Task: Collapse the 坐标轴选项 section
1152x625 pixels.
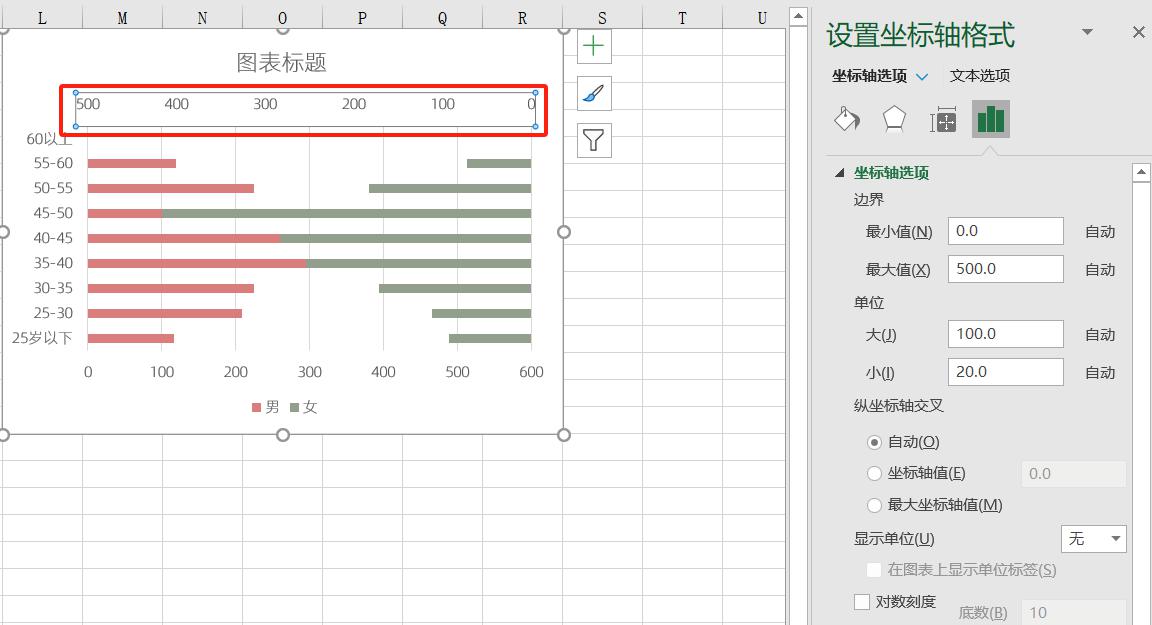Action: [x=840, y=173]
